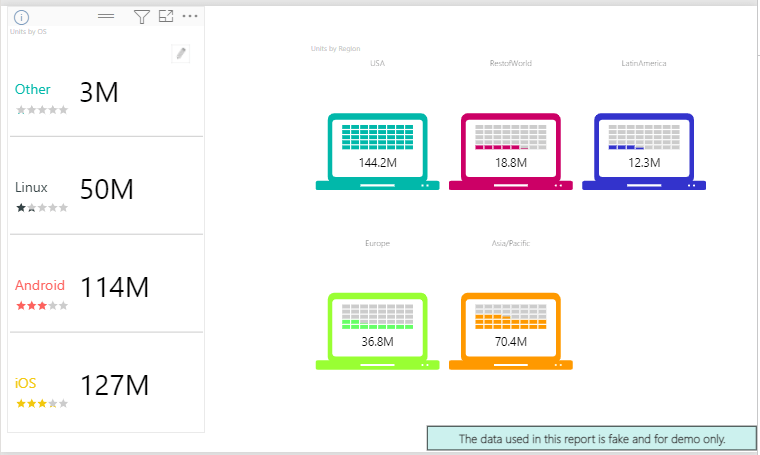Select the green Europe laptop icon

378,331
